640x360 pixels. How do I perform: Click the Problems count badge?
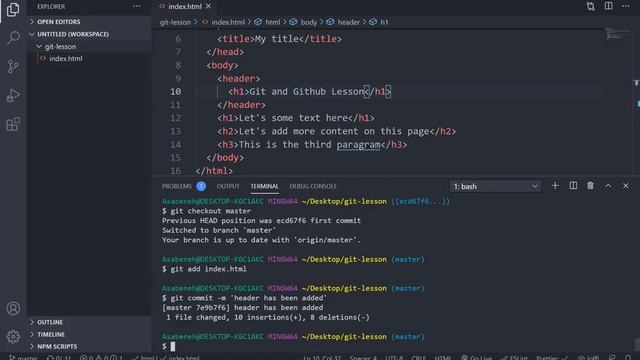201,186
